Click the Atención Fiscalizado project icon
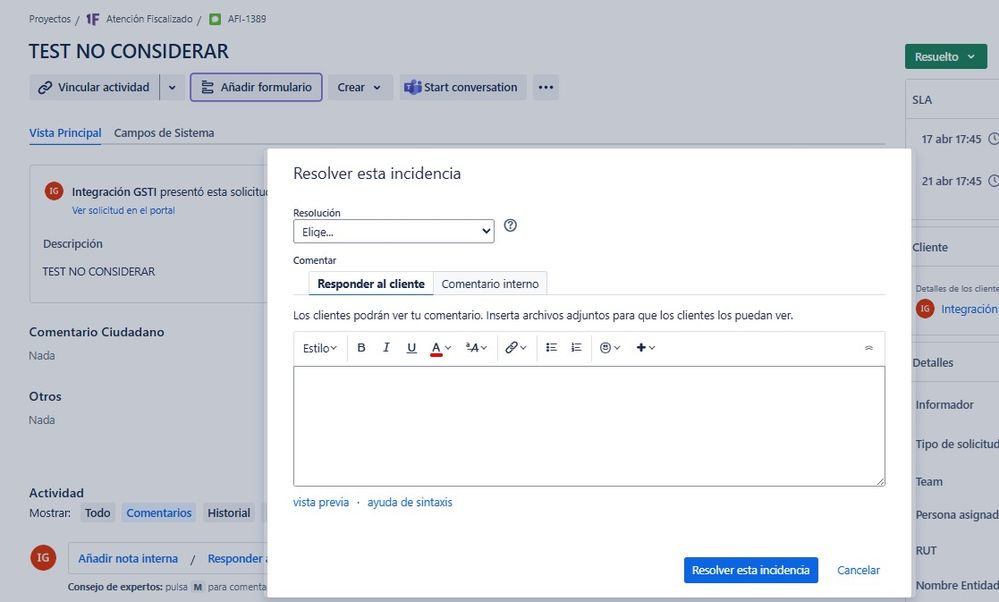 pos(92,19)
